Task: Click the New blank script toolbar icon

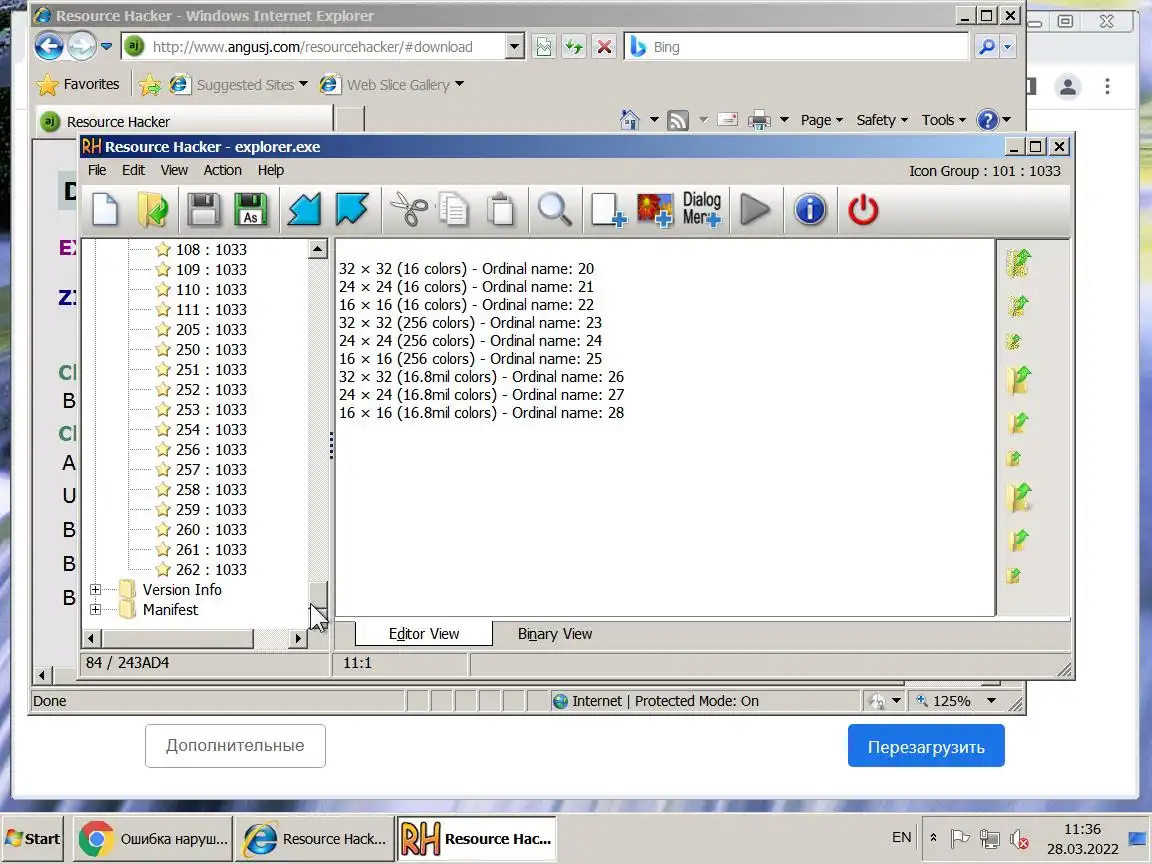Action: pyautogui.click(x=105, y=210)
